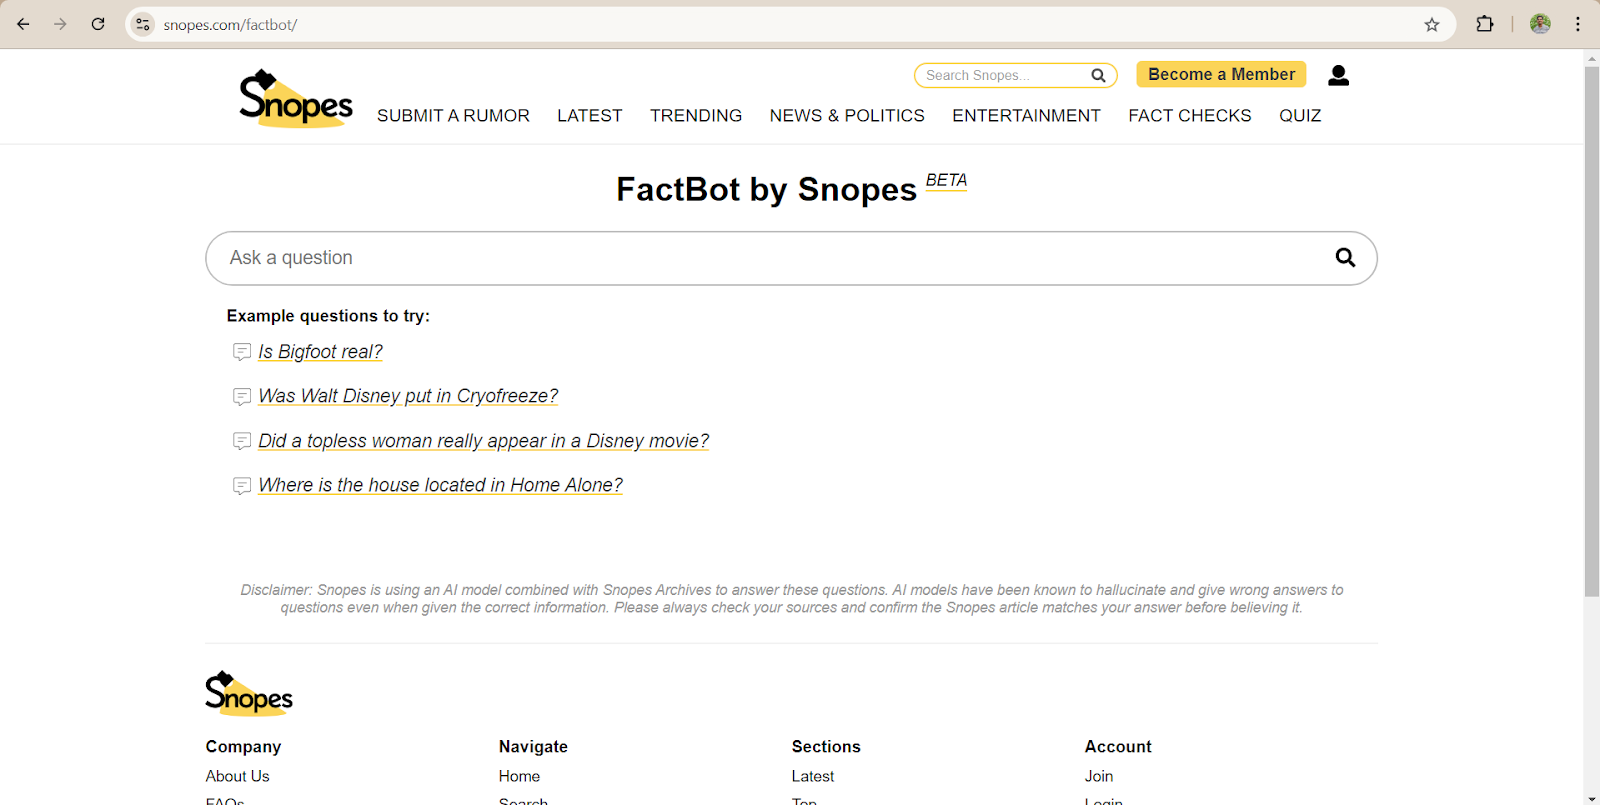Choose Where is the Home Alone house question
1600x805 pixels.
tap(440, 485)
